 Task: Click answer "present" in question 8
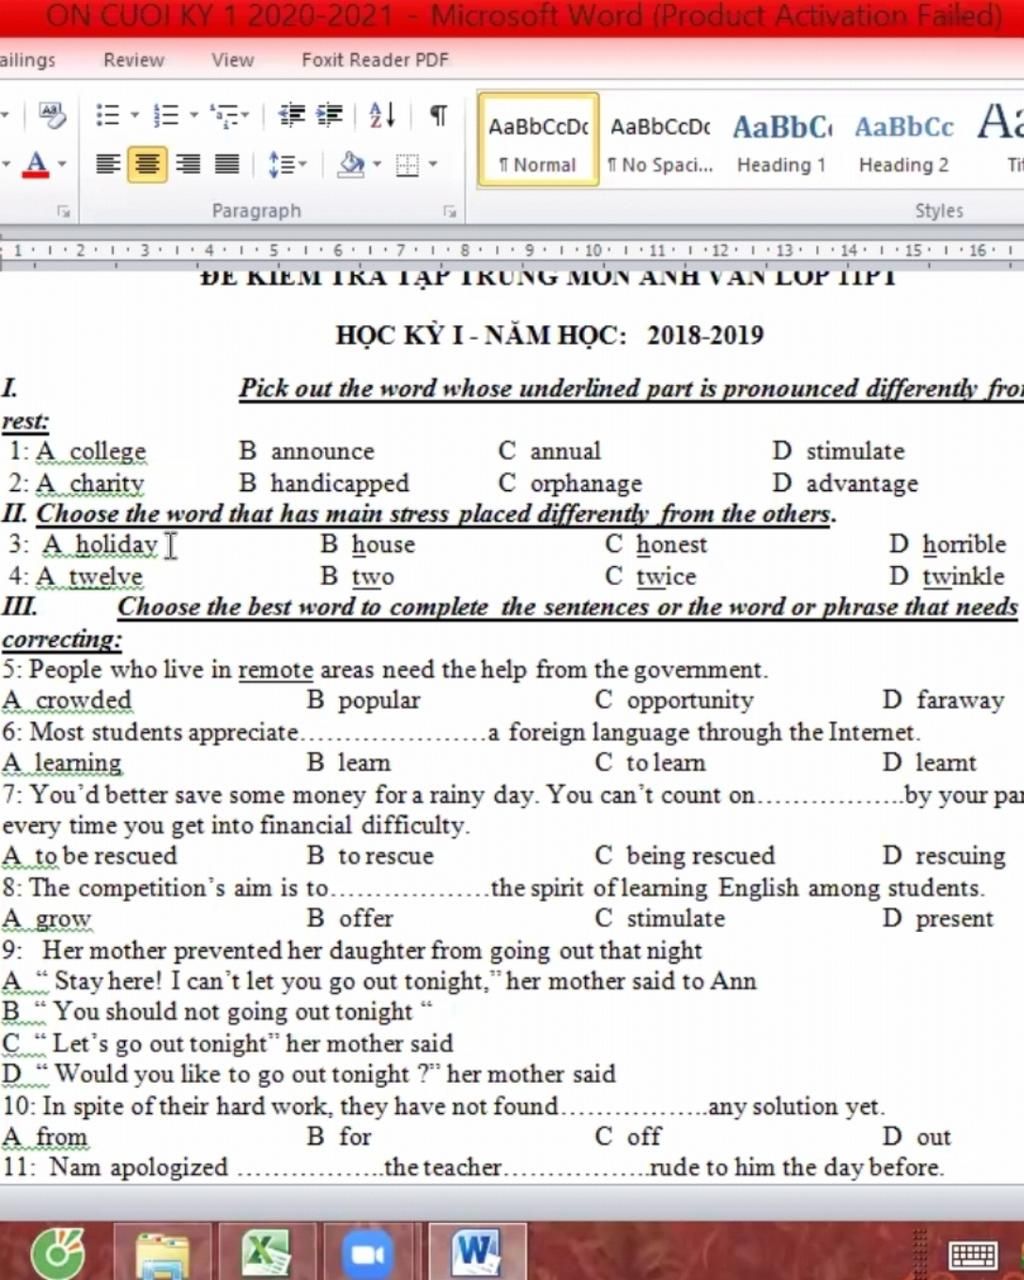pyautogui.click(x=954, y=919)
